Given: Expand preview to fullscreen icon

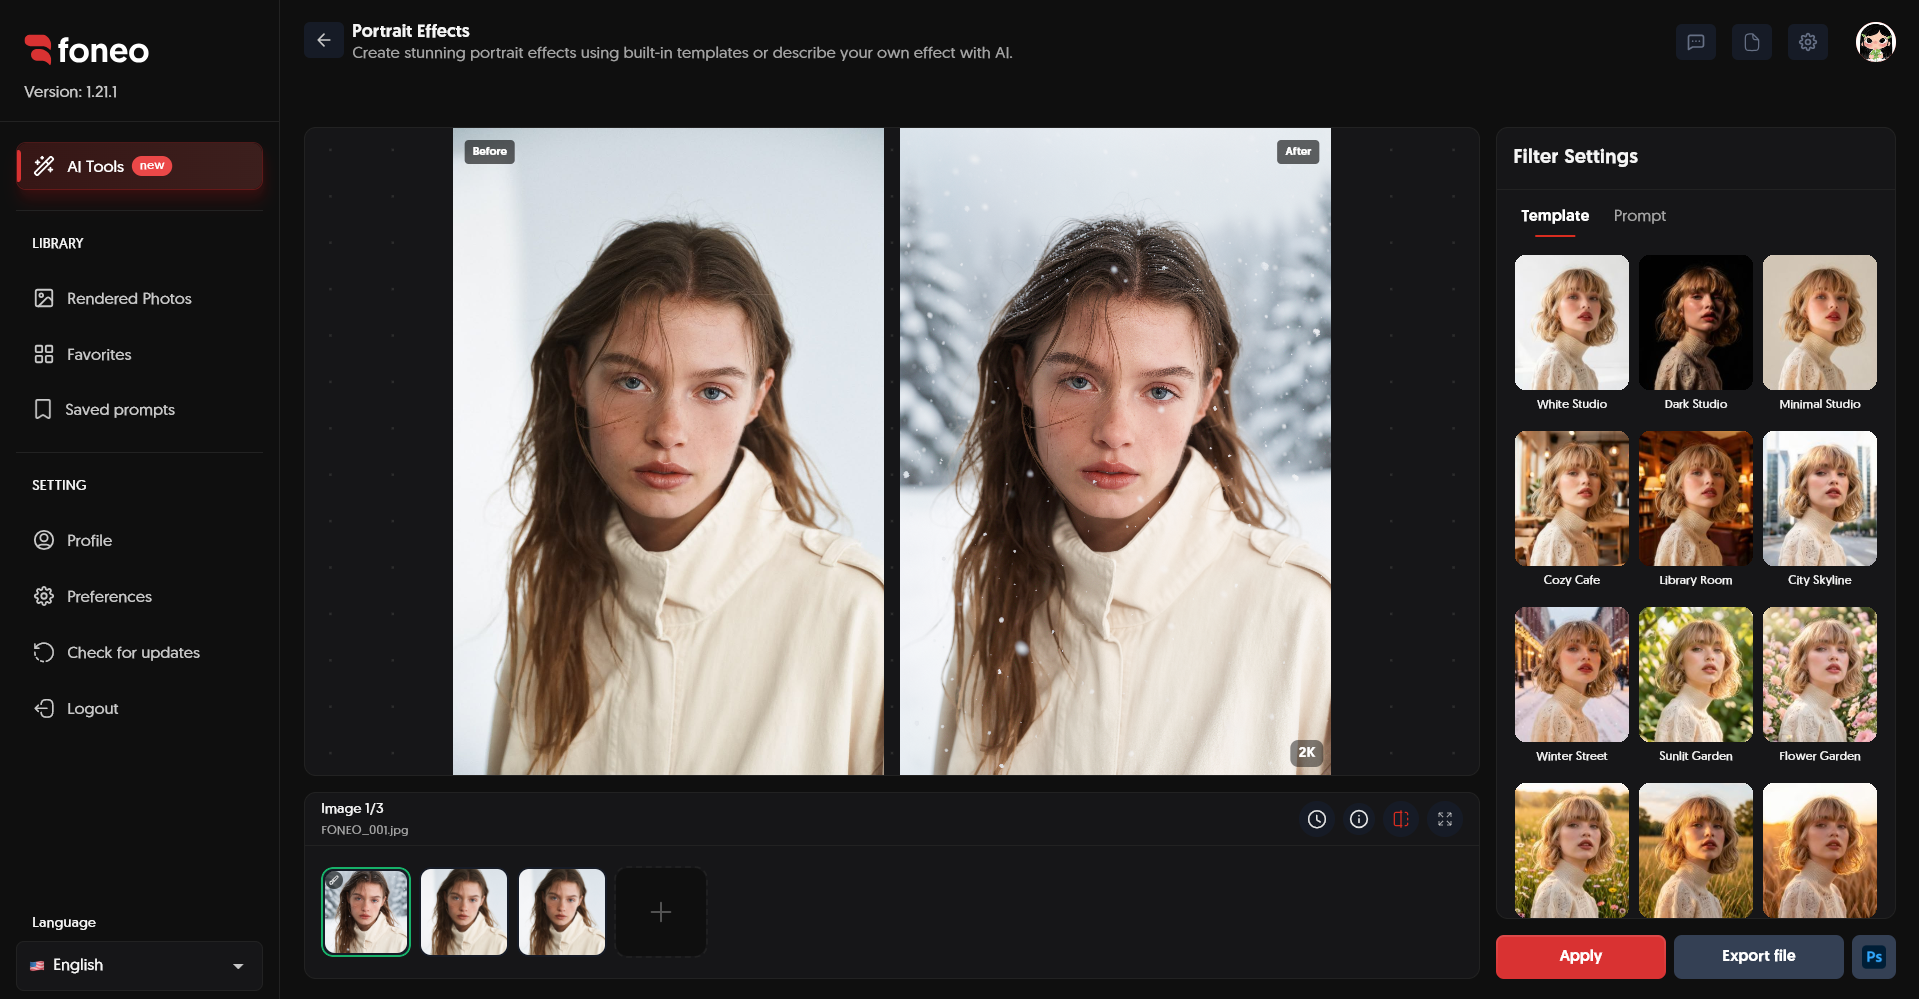Looking at the screenshot, I should coord(1444,819).
